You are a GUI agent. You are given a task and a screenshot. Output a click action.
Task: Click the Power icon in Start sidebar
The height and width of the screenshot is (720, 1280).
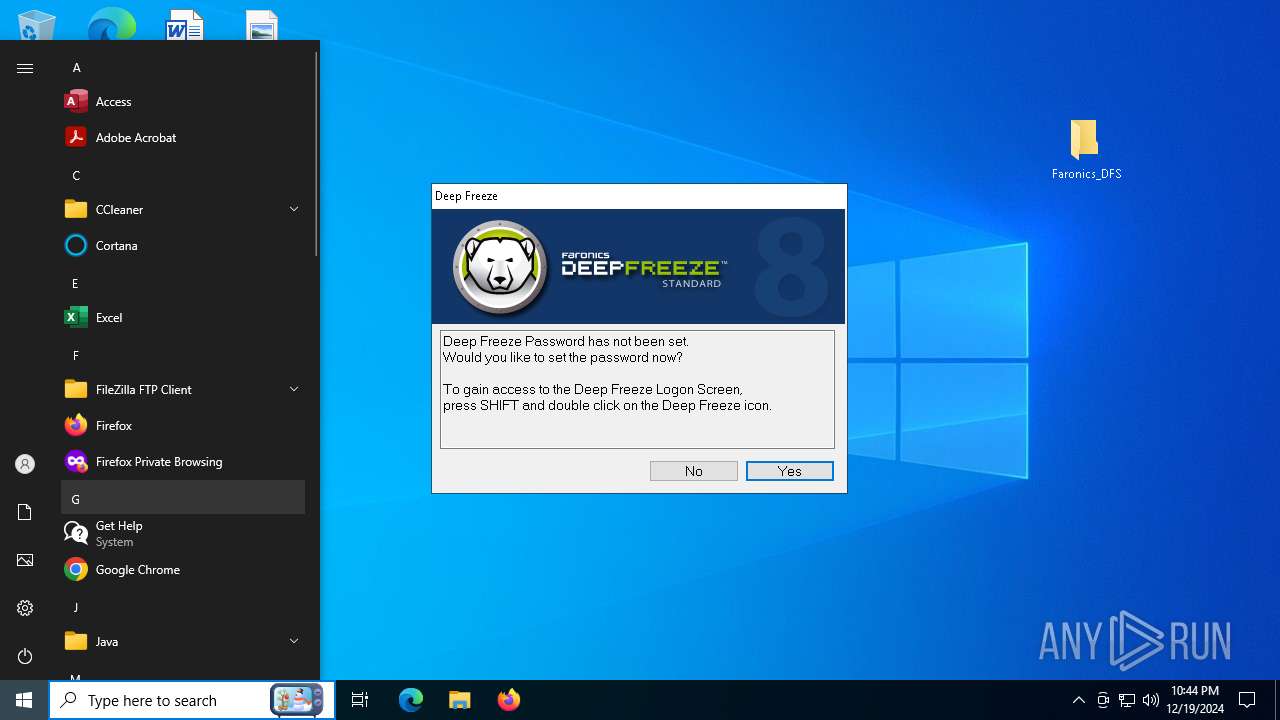25,656
